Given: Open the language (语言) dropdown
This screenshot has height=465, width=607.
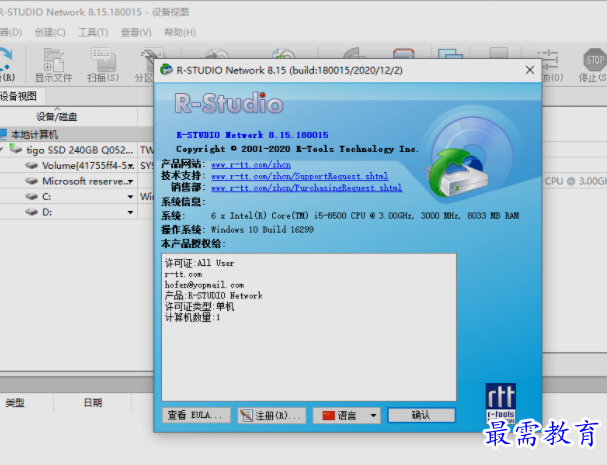Looking at the screenshot, I should pyautogui.click(x=347, y=415).
